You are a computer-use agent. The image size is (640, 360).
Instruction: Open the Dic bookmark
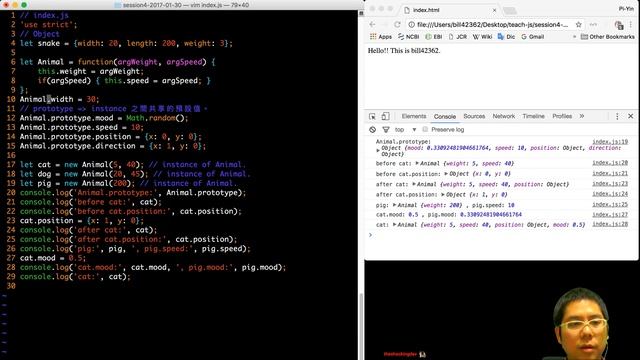click(x=506, y=37)
